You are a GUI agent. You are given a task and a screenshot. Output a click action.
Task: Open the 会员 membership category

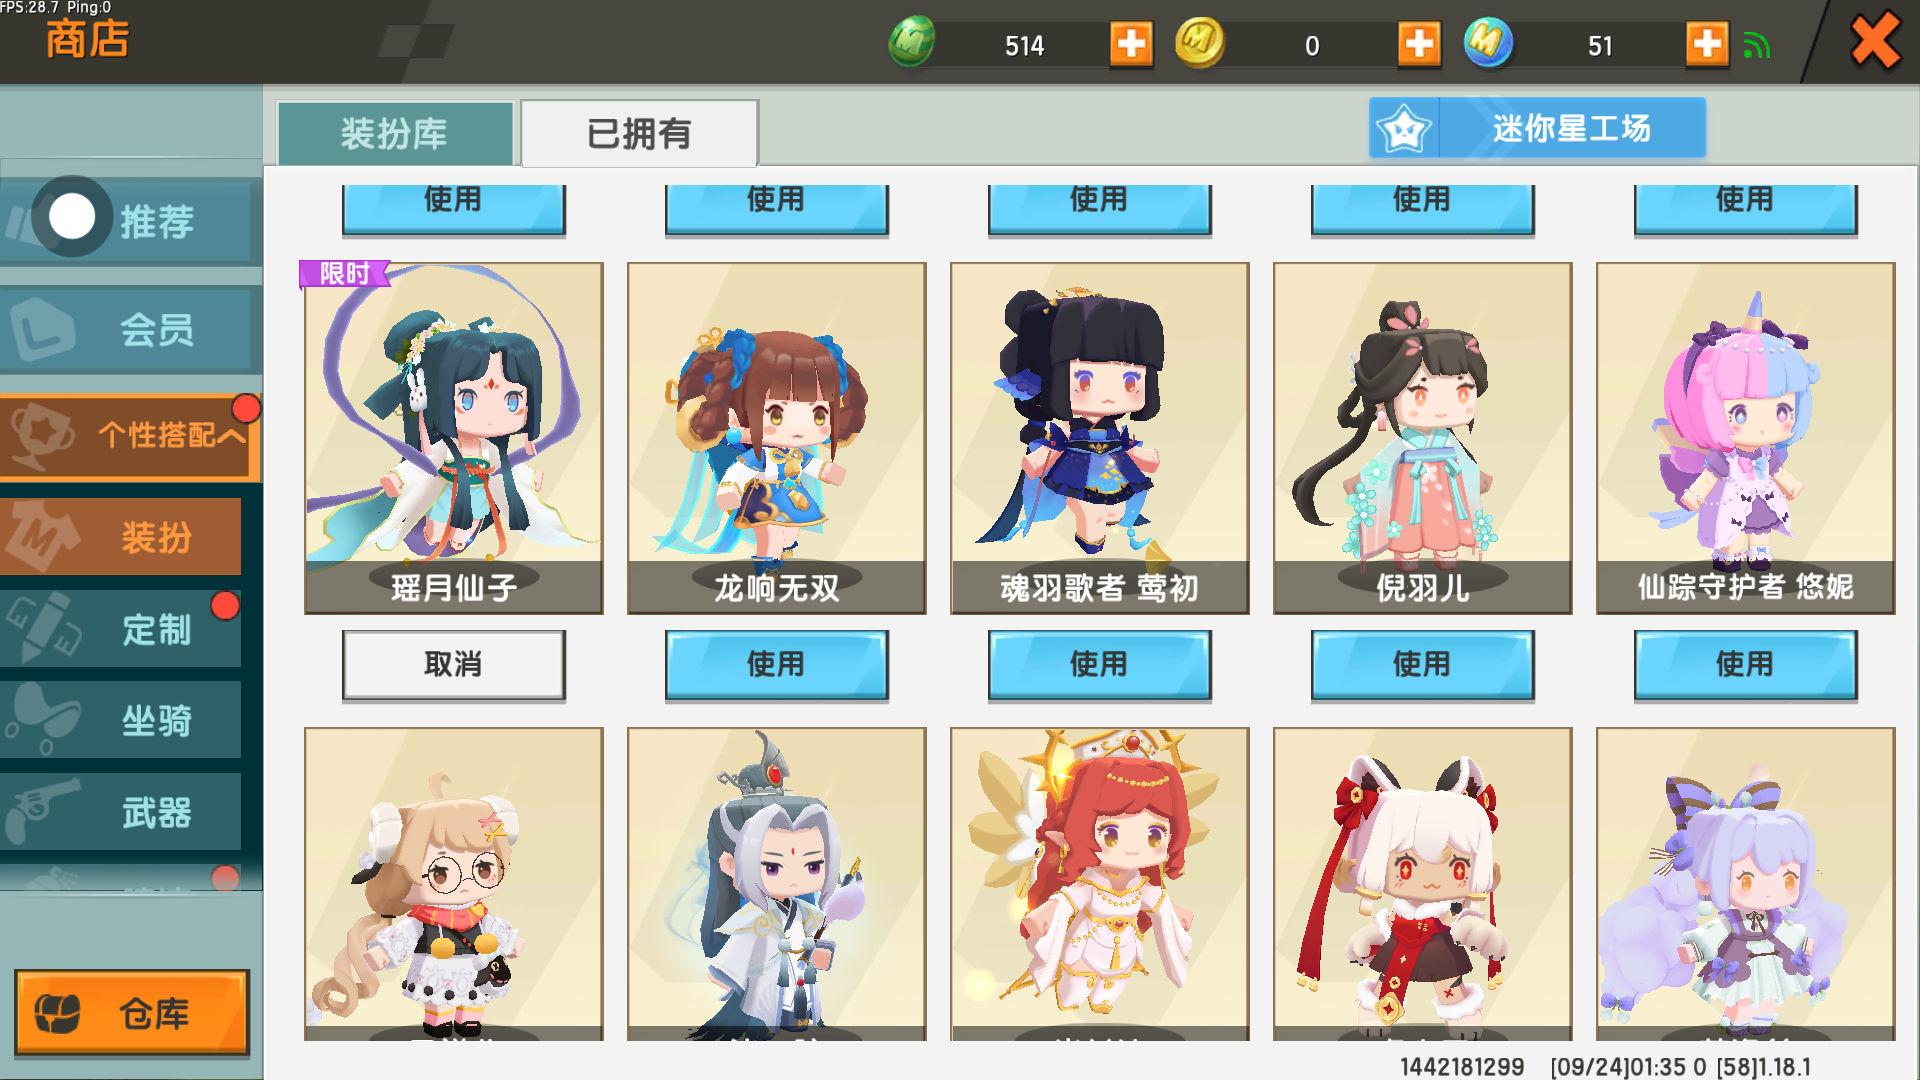click(x=128, y=329)
